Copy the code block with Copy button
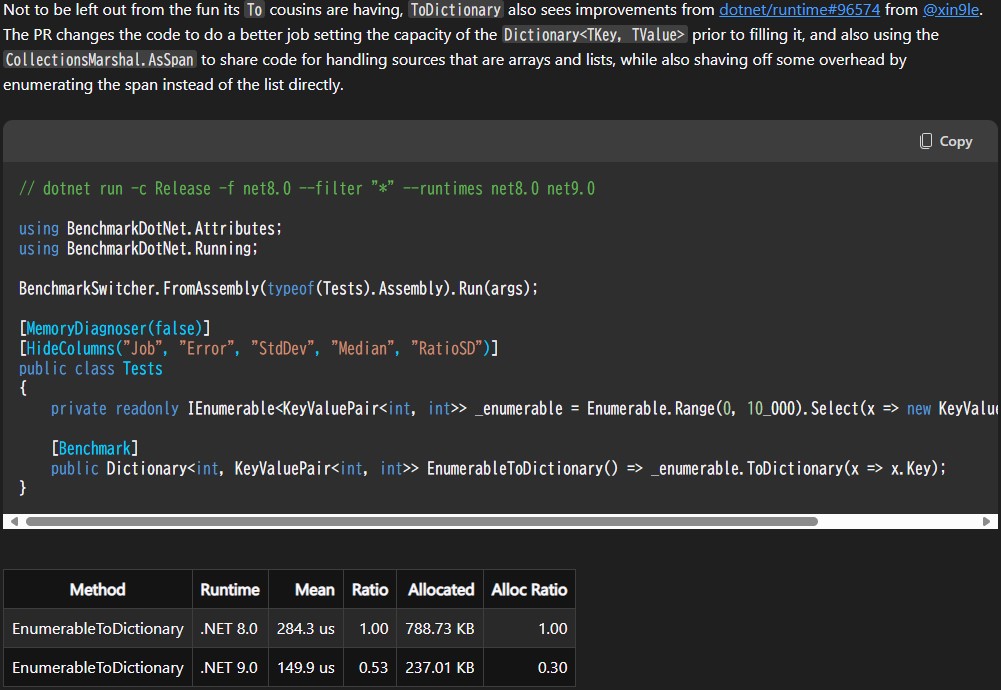1001x690 pixels. click(946, 141)
